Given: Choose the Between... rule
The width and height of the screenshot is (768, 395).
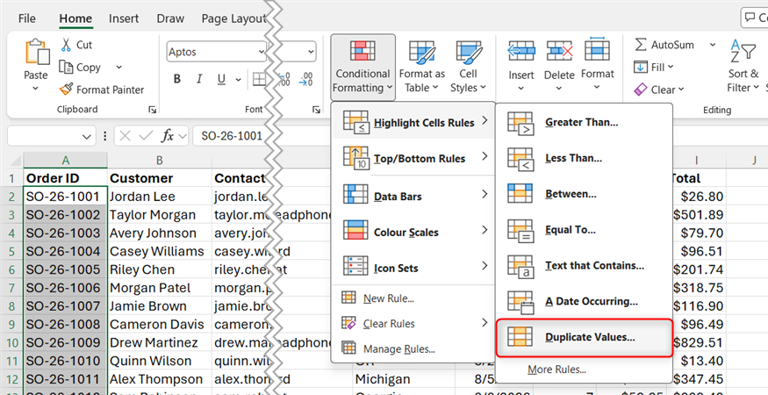Looking at the screenshot, I should pyautogui.click(x=583, y=194).
